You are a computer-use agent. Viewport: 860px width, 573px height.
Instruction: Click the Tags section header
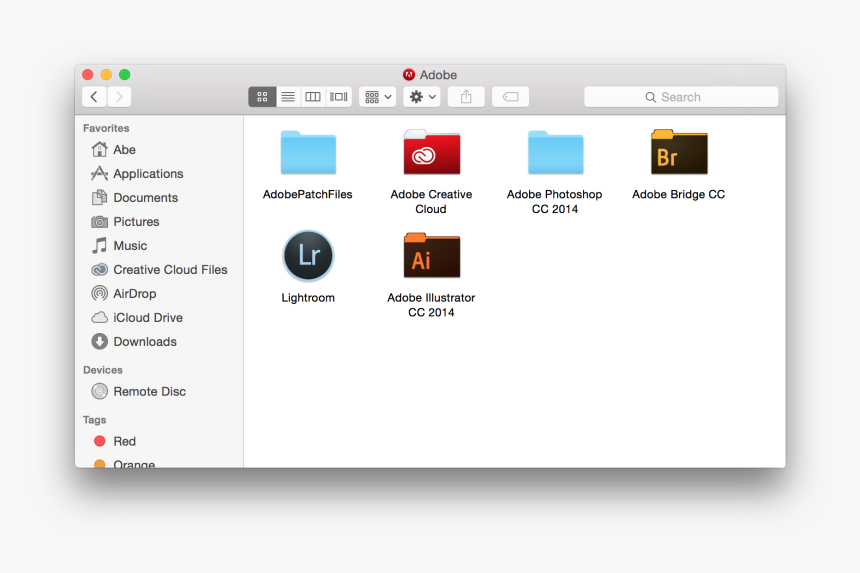pos(94,420)
